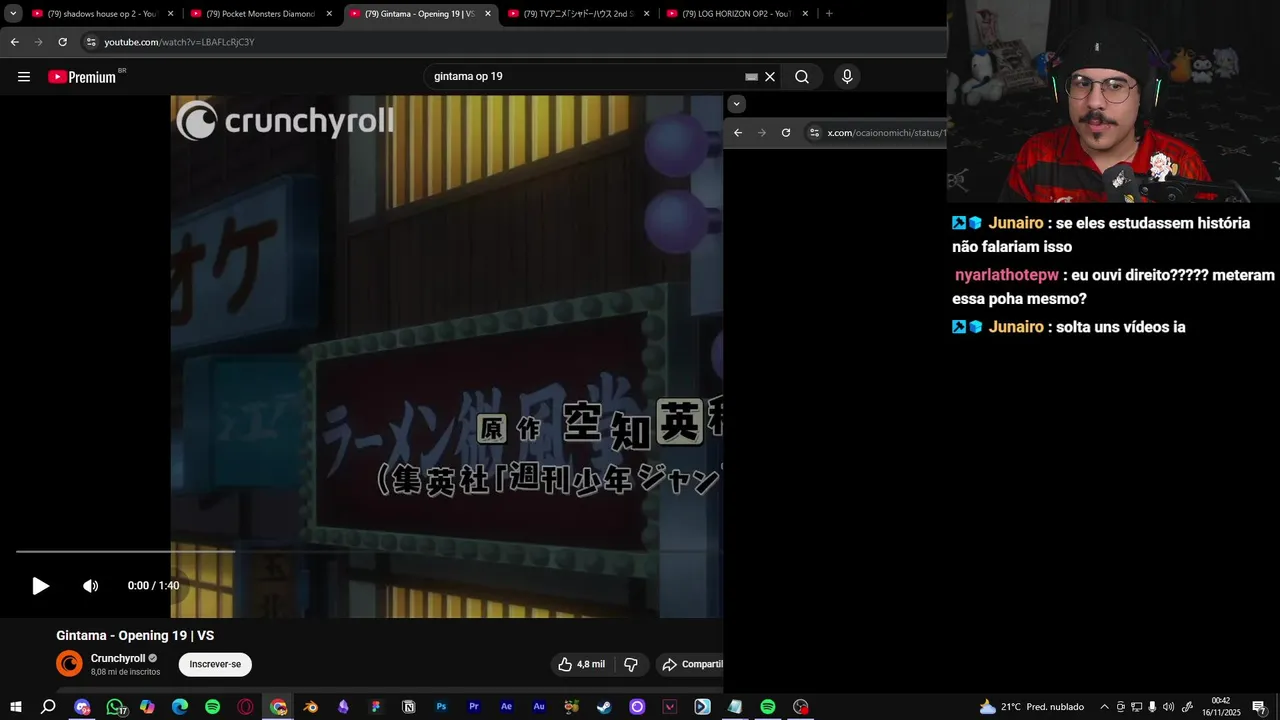The width and height of the screenshot is (1280, 720).
Task: Open Discord from the taskbar
Action: [x=82, y=707]
